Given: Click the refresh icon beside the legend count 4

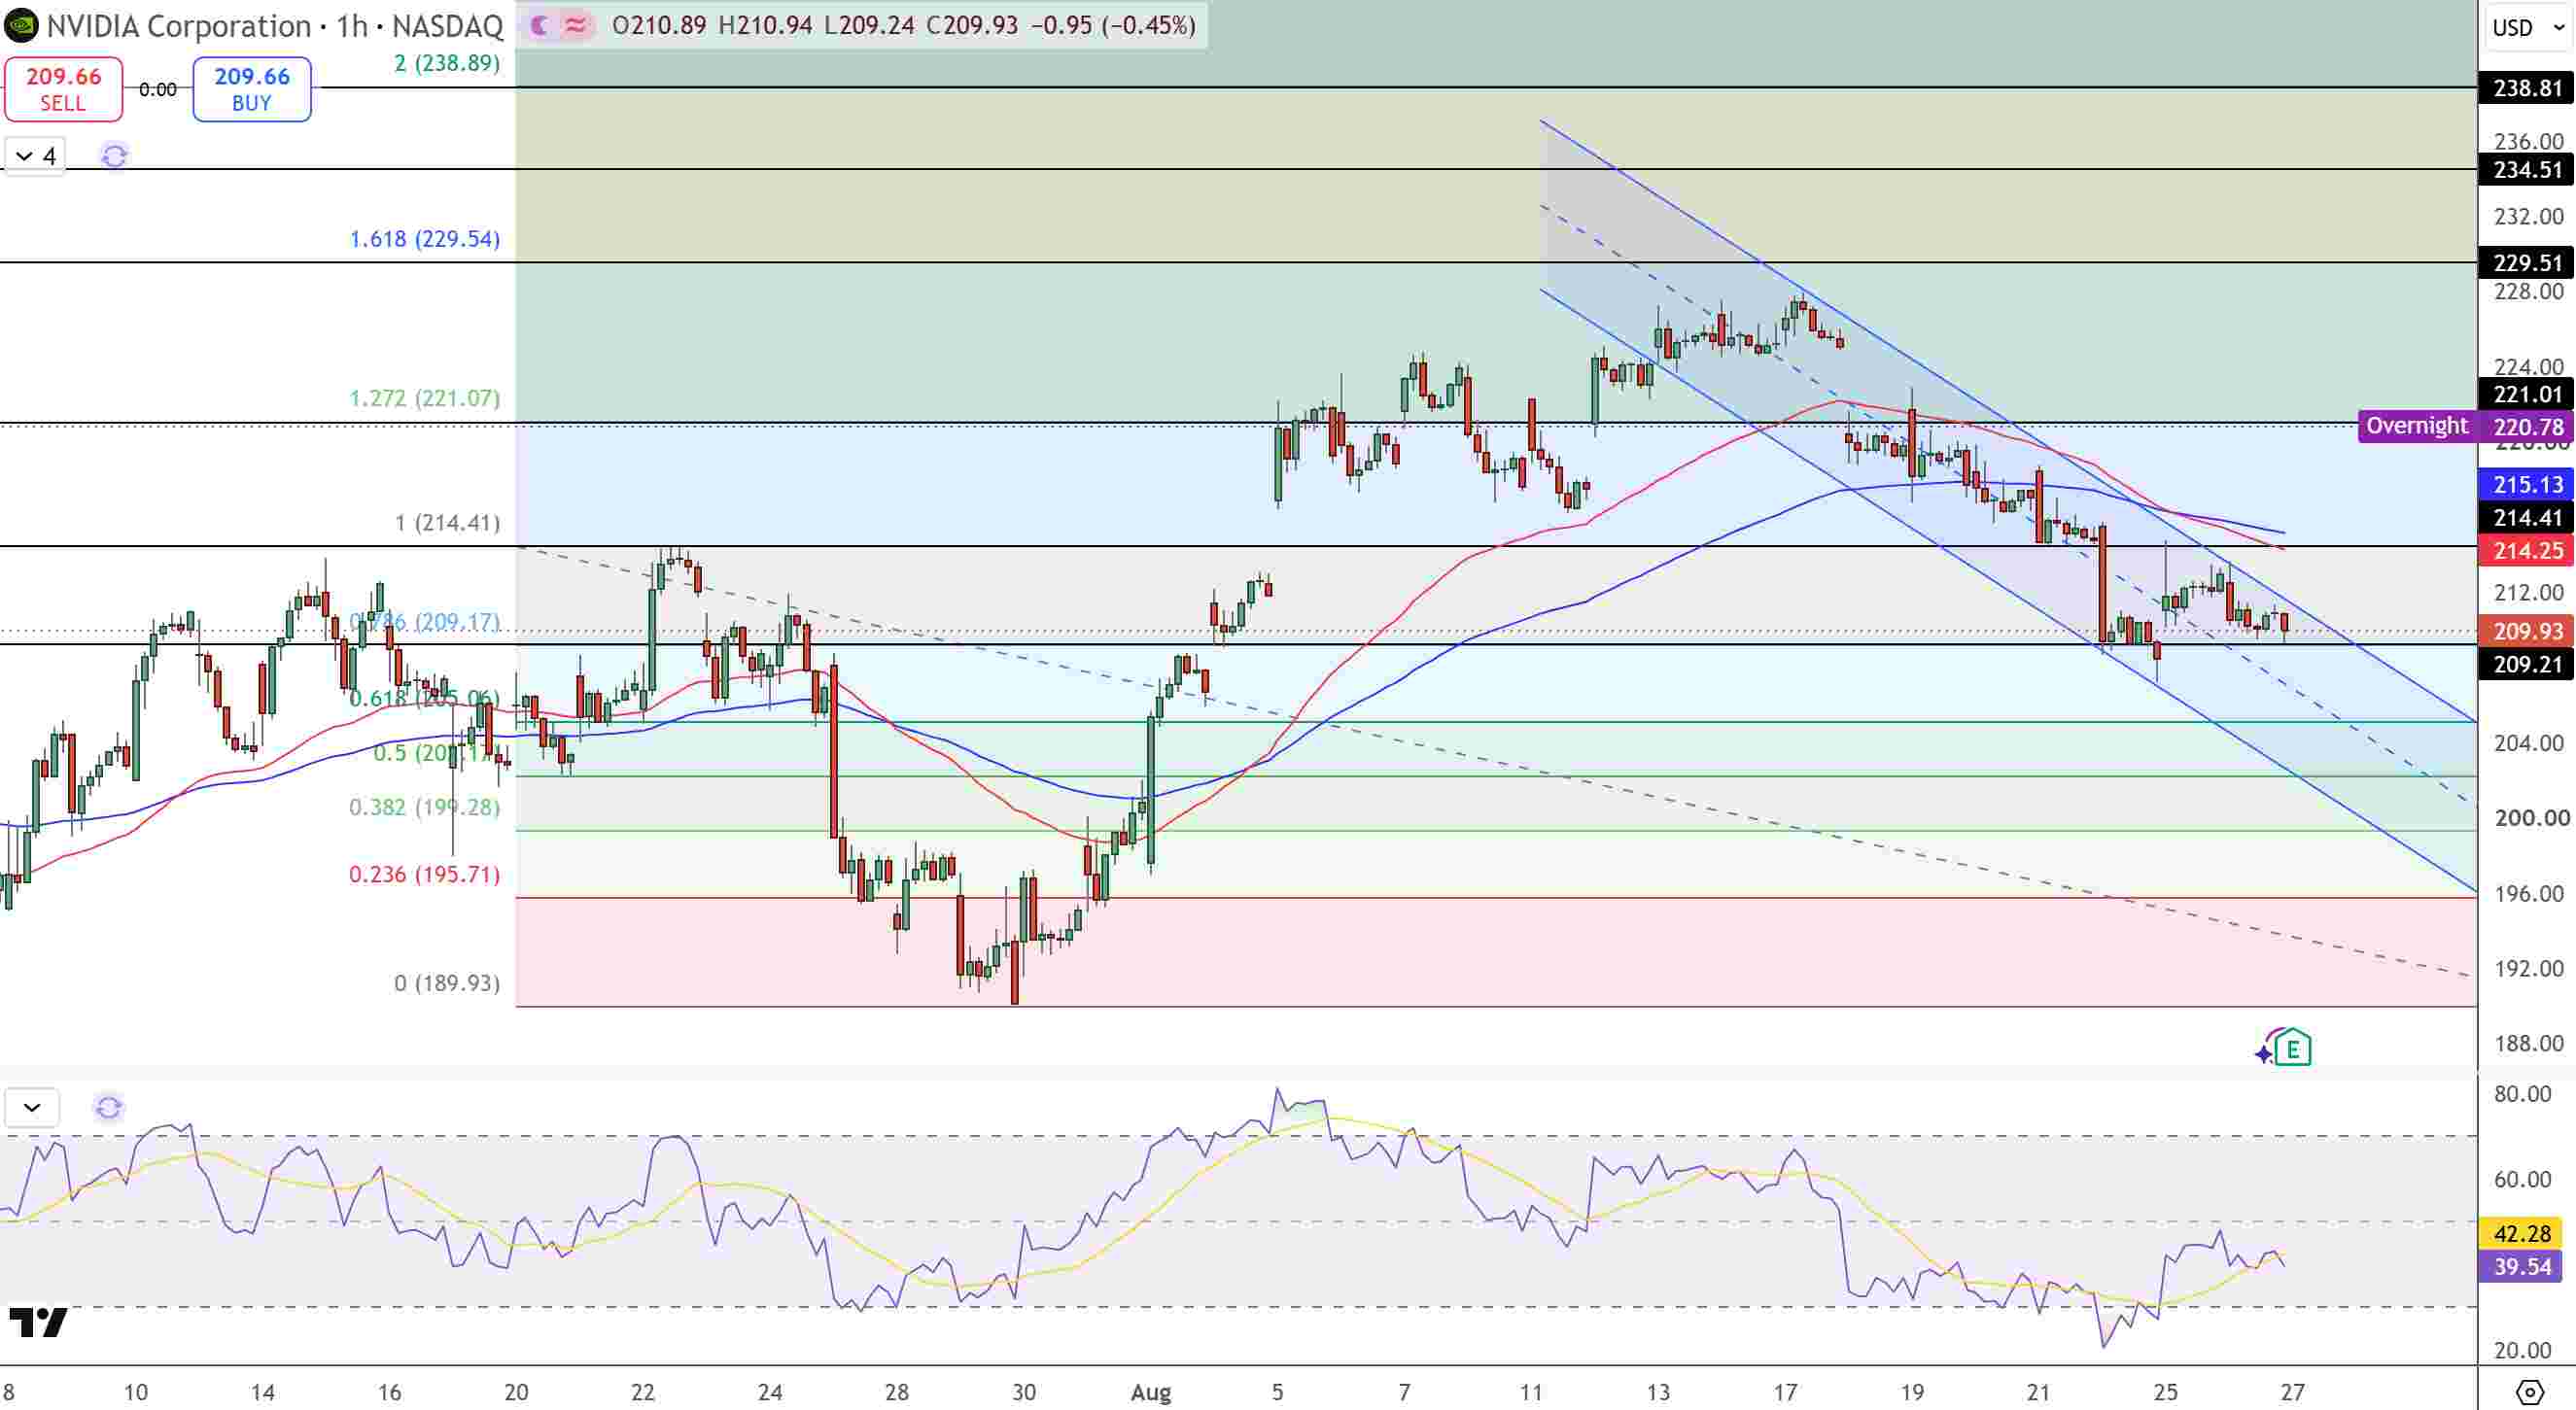Looking at the screenshot, I should point(114,156).
